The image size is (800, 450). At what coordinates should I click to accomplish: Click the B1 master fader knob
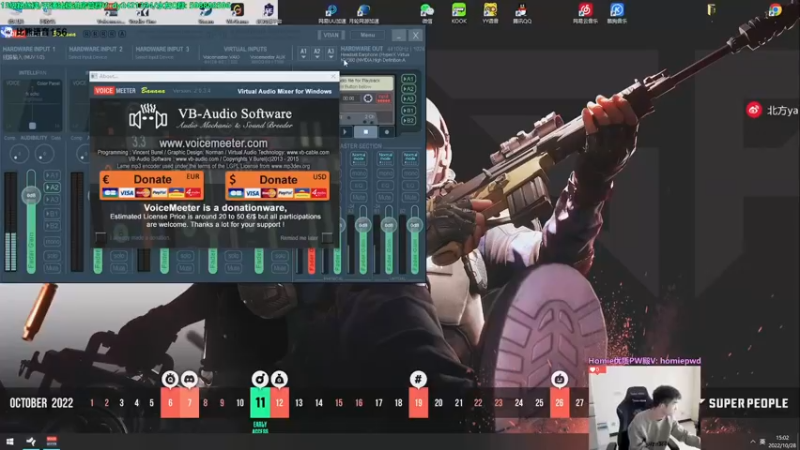click(x=388, y=225)
